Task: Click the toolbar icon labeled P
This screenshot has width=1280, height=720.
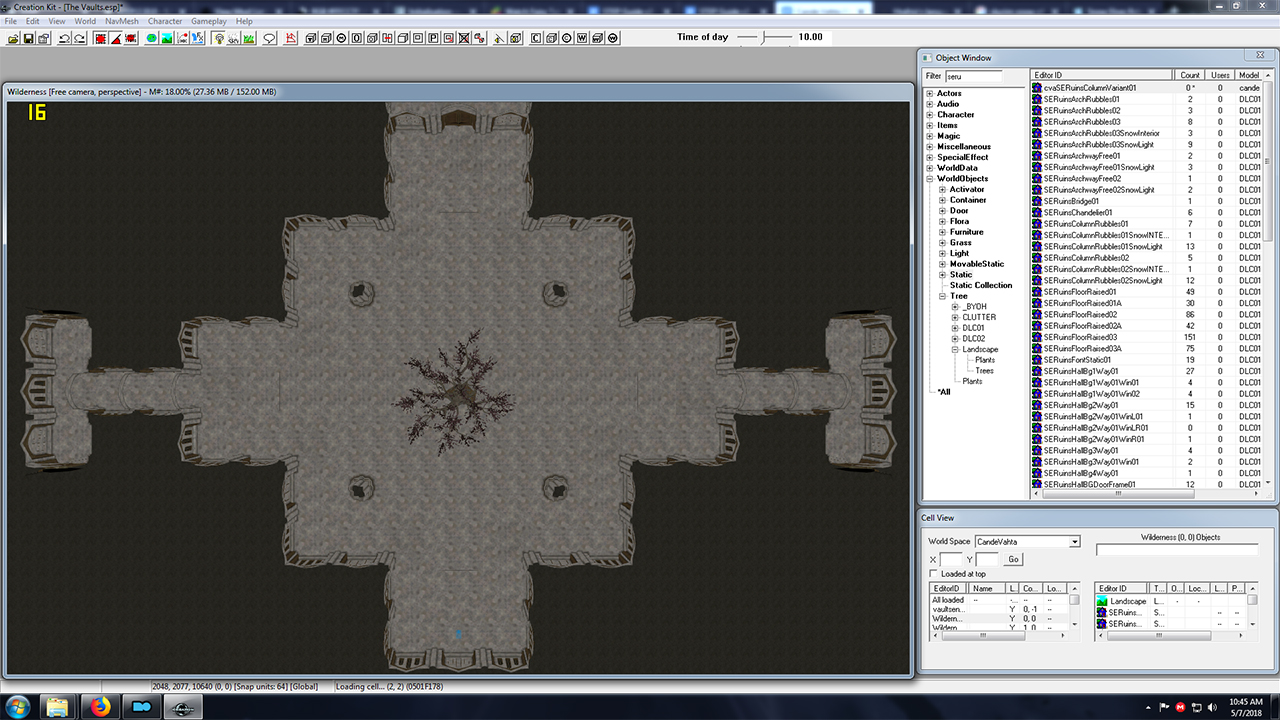Action: click(433, 38)
